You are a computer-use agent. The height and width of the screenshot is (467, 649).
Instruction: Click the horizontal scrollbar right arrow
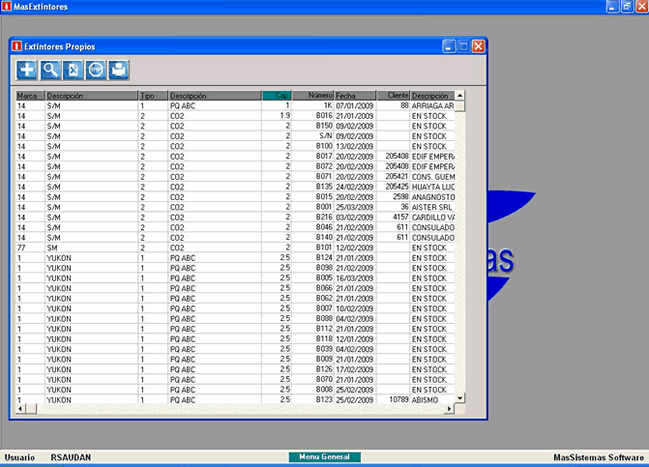tap(449, 409)
